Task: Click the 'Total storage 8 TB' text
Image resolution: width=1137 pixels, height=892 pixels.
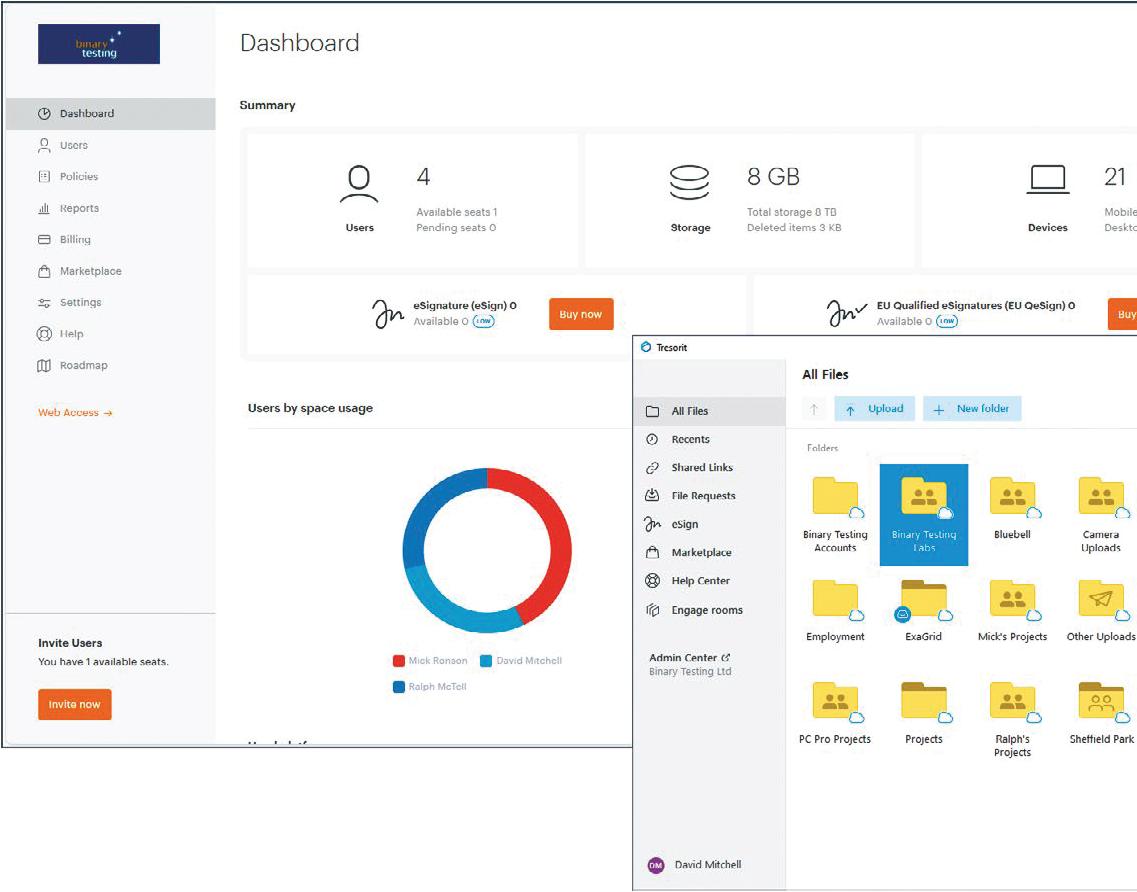Action: [792, 212]
